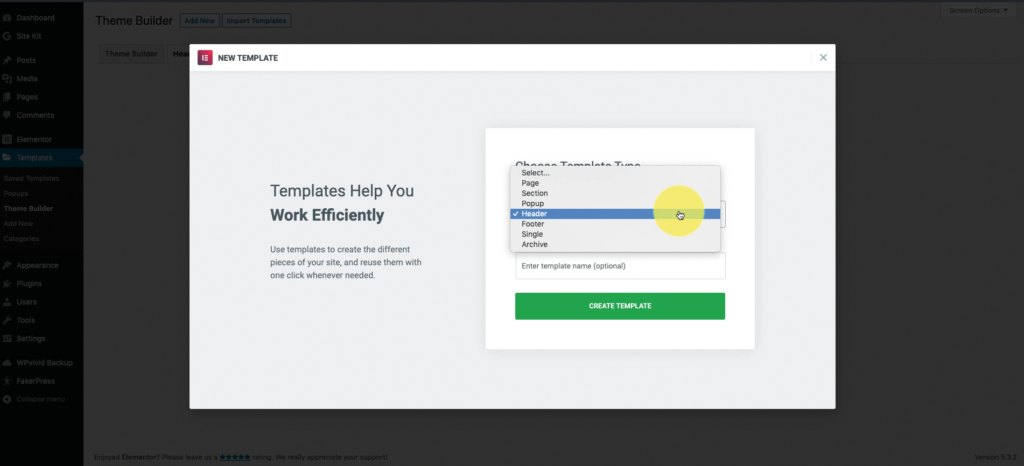Image resolution: width=1024 pixels, height=466 pixels.
Task: Click the Add New submenu link in sidebar
Action: [18, 223]
